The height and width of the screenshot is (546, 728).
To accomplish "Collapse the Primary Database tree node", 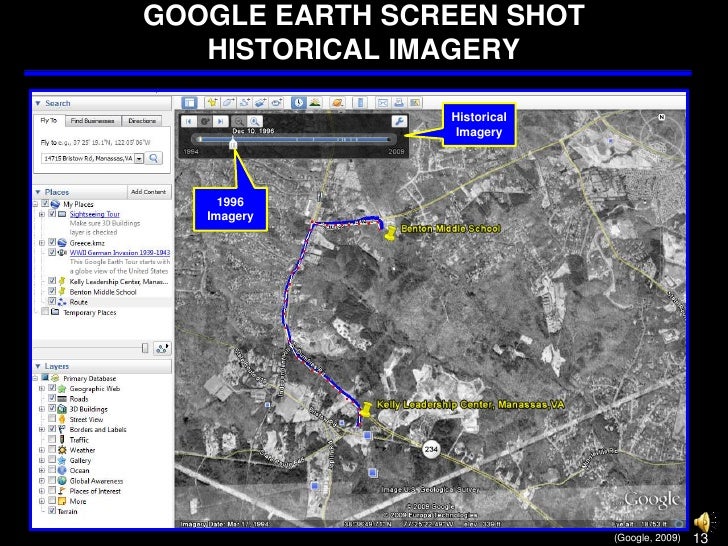I will tap(35, 378).
